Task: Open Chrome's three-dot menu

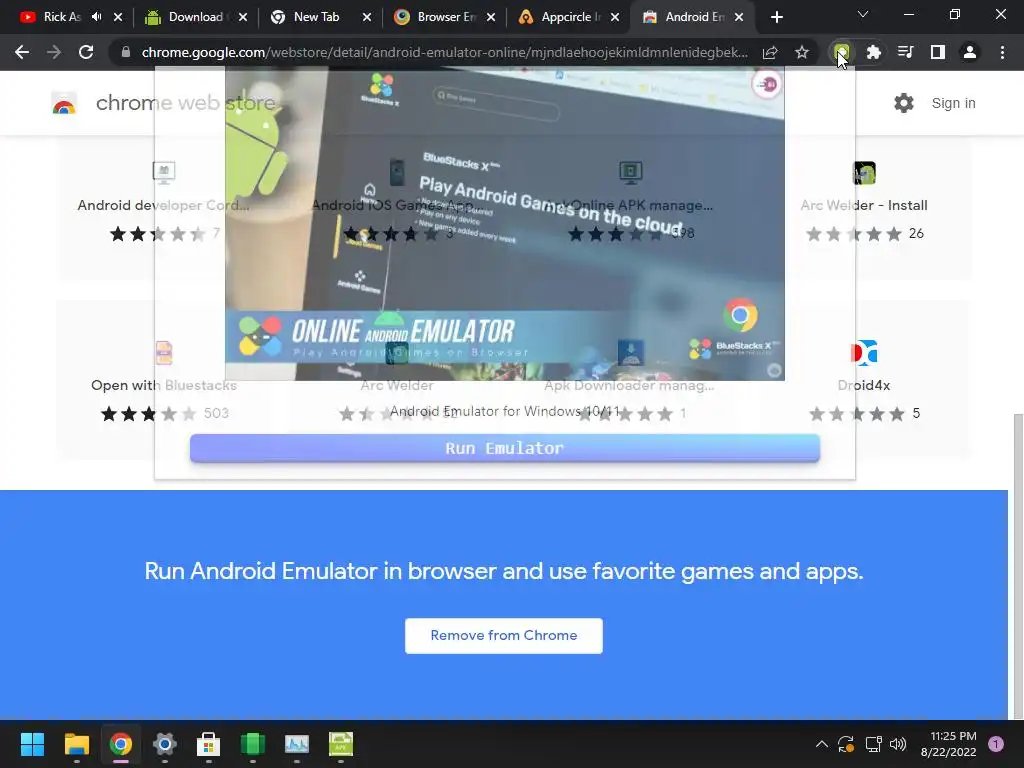Action: pyautogui.click(x=1002, y=52)
